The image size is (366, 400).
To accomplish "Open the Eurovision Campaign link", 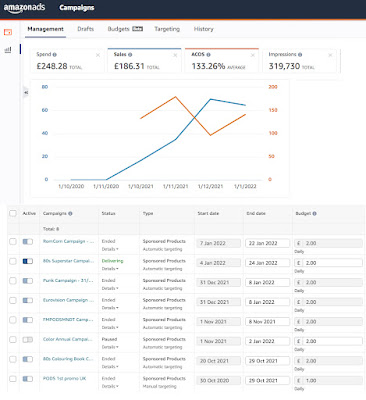I will click(x=68, y=300).
